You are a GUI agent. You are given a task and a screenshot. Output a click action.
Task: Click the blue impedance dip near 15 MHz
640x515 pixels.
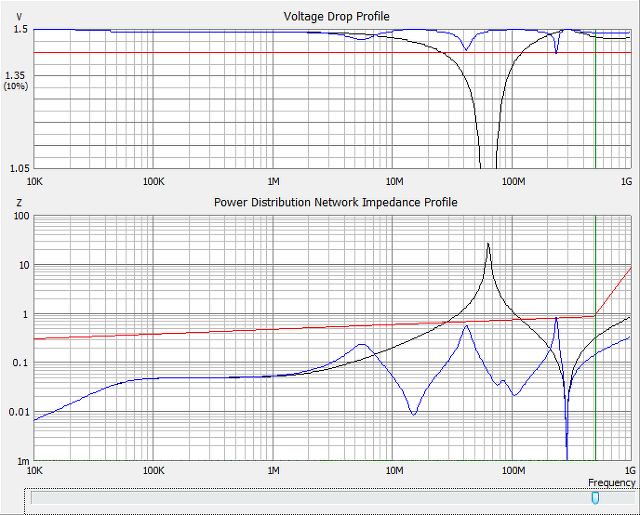click(x=414, y=414)
